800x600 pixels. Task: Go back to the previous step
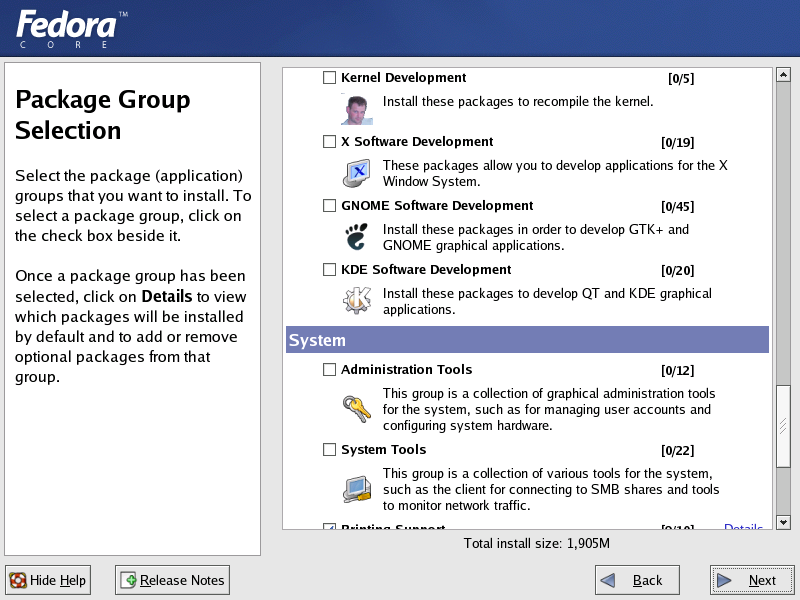coord(637,580)
